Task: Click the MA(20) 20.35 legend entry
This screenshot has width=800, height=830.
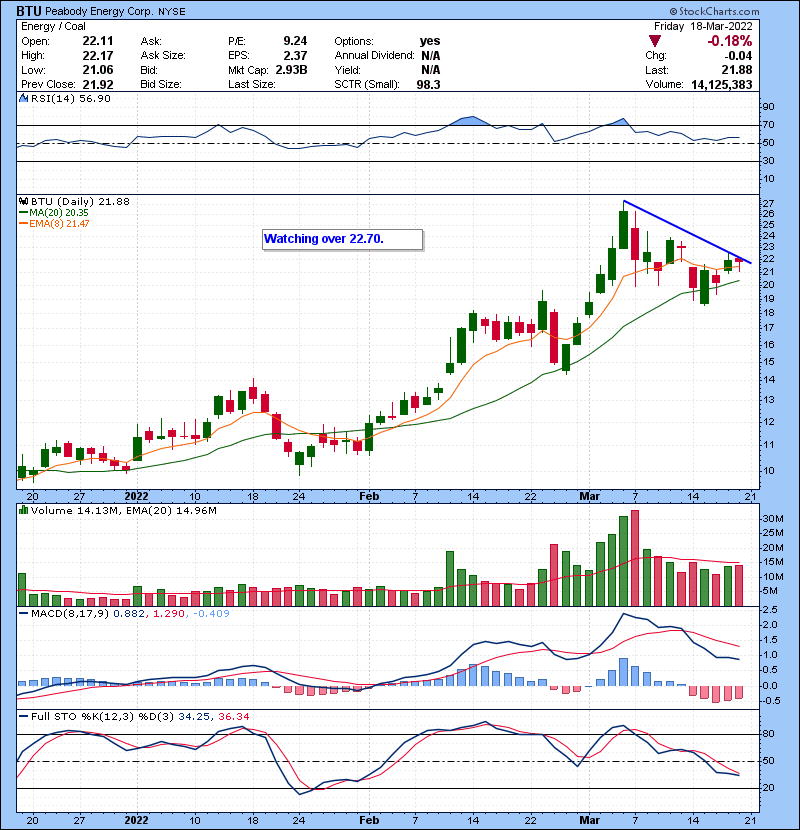Action: click(x=54, y=213)
